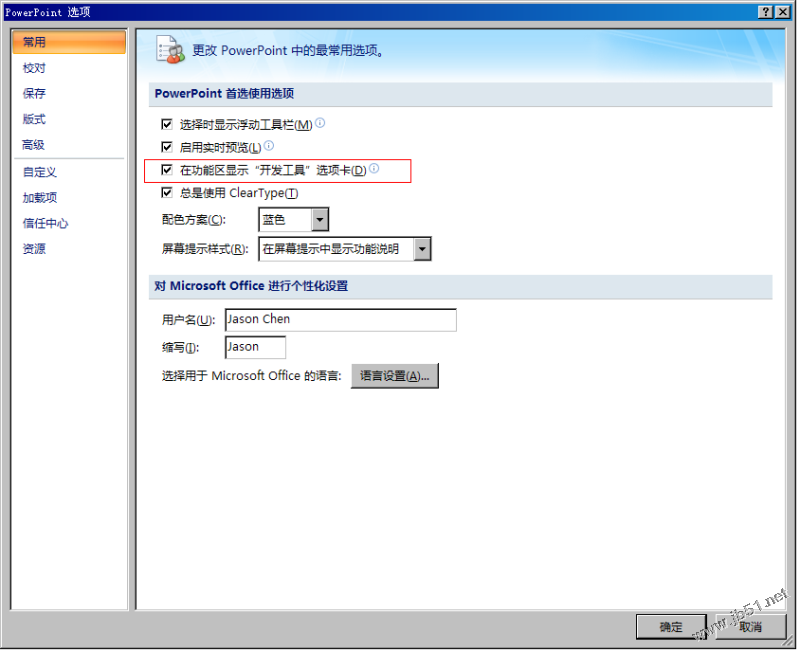This screenshot has width=800, height=652.
Task: Open the 高级 settings category
Action: click(34, 145)
